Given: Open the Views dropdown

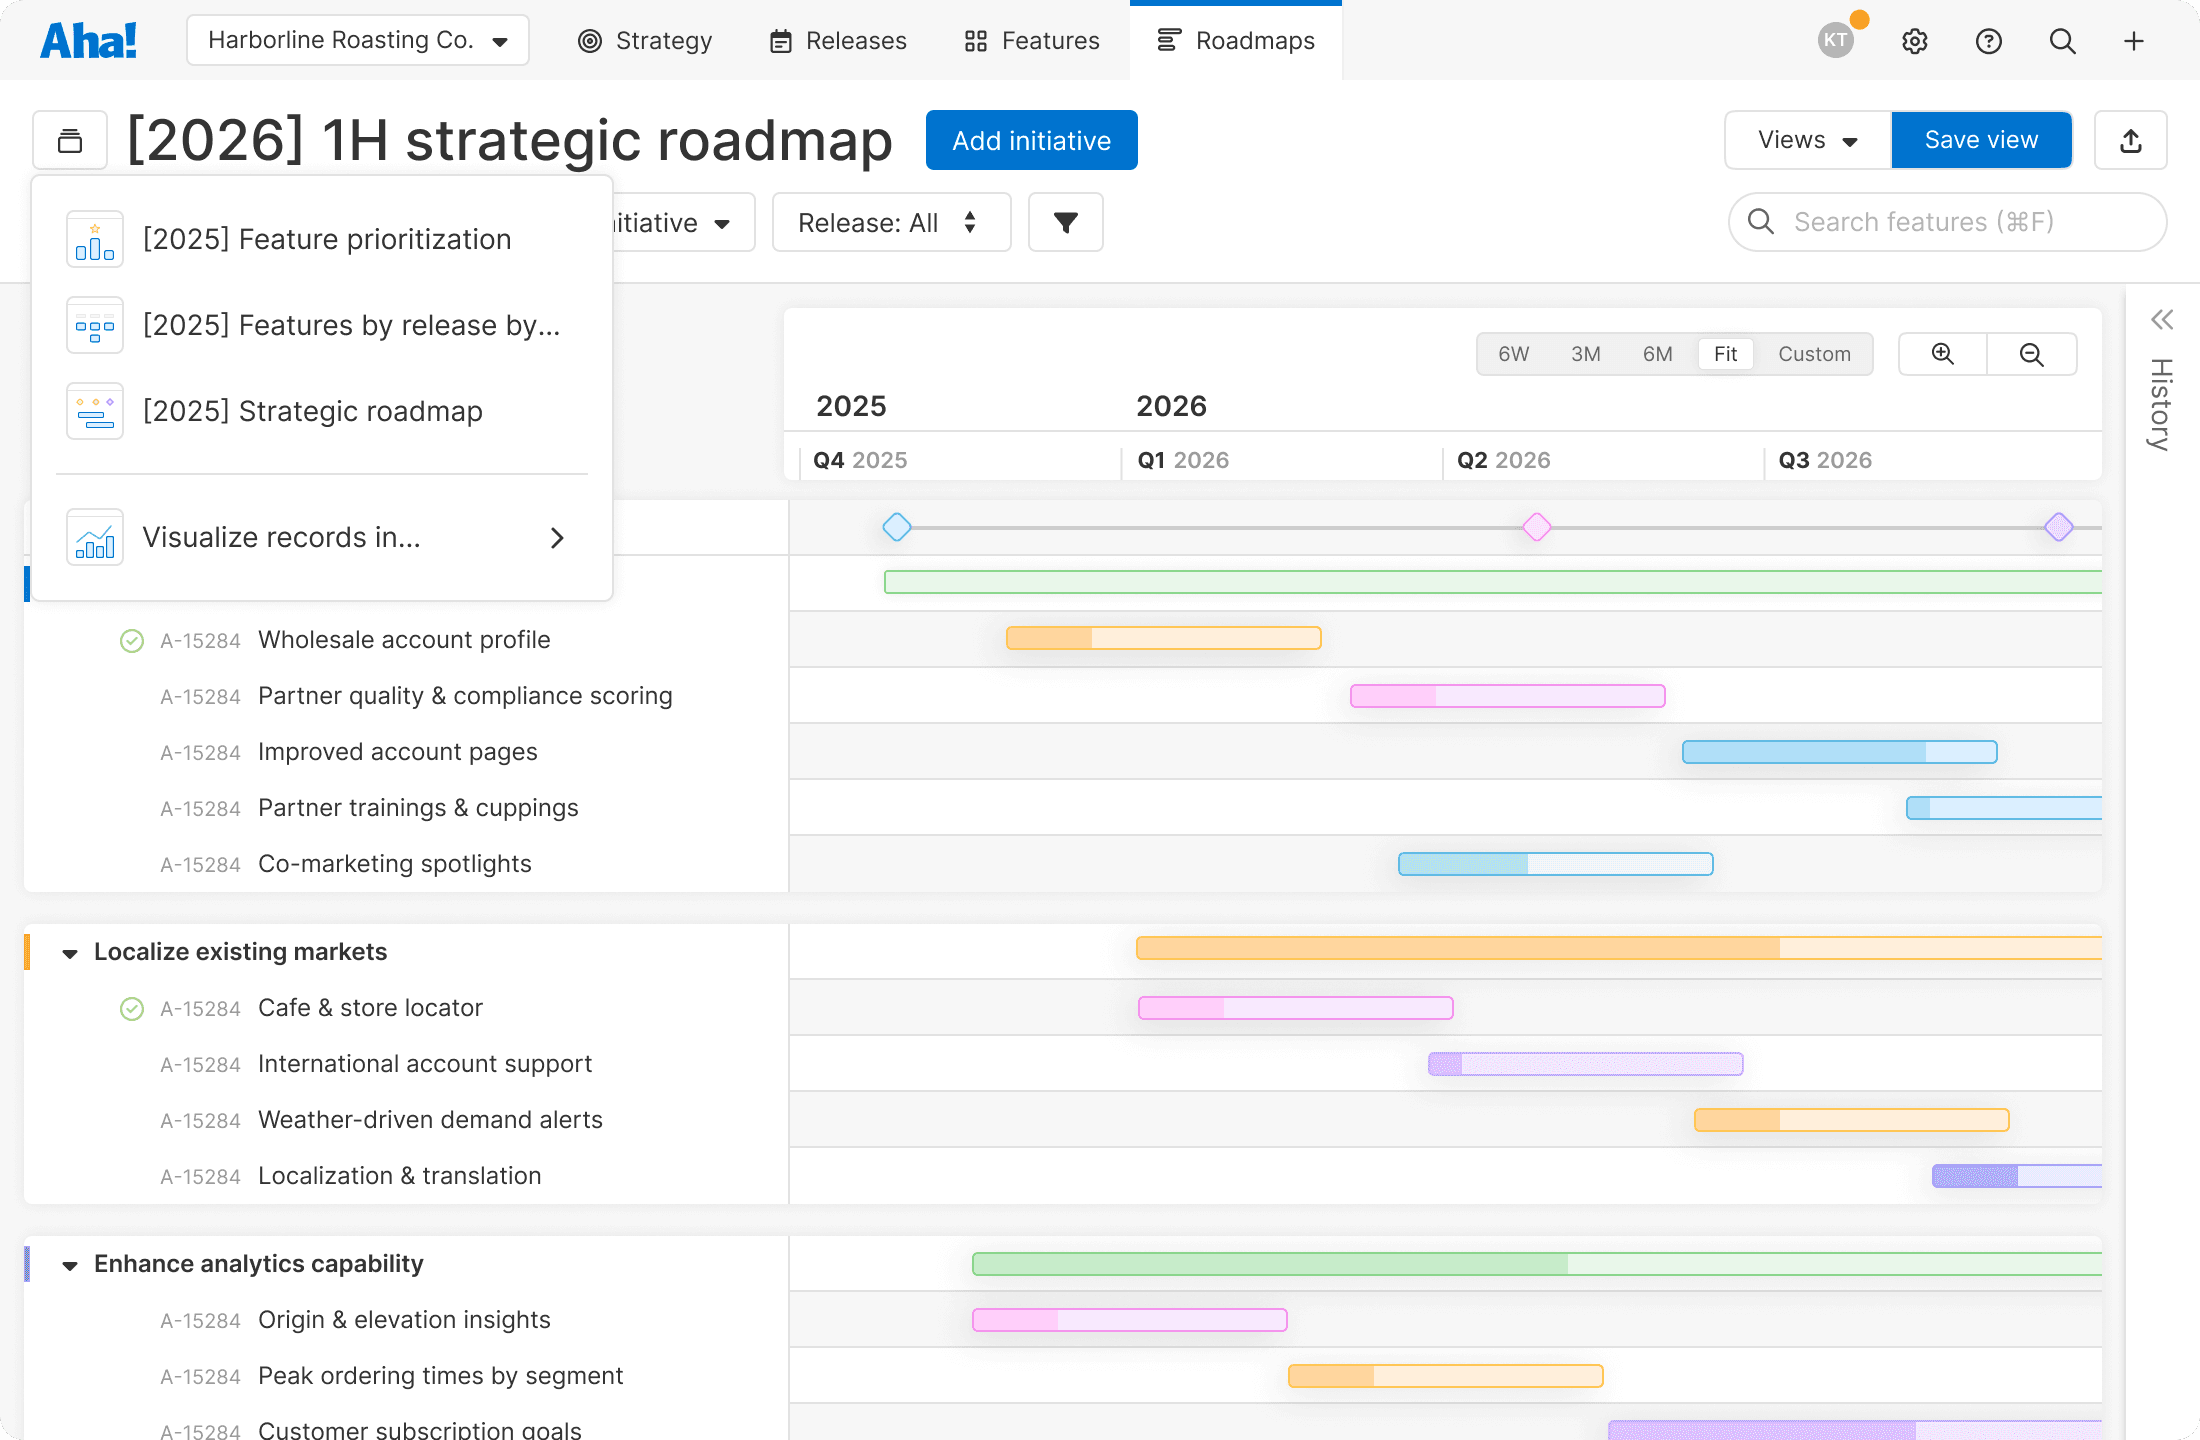Looking at the screenshot, I should tap(1807, 140).
